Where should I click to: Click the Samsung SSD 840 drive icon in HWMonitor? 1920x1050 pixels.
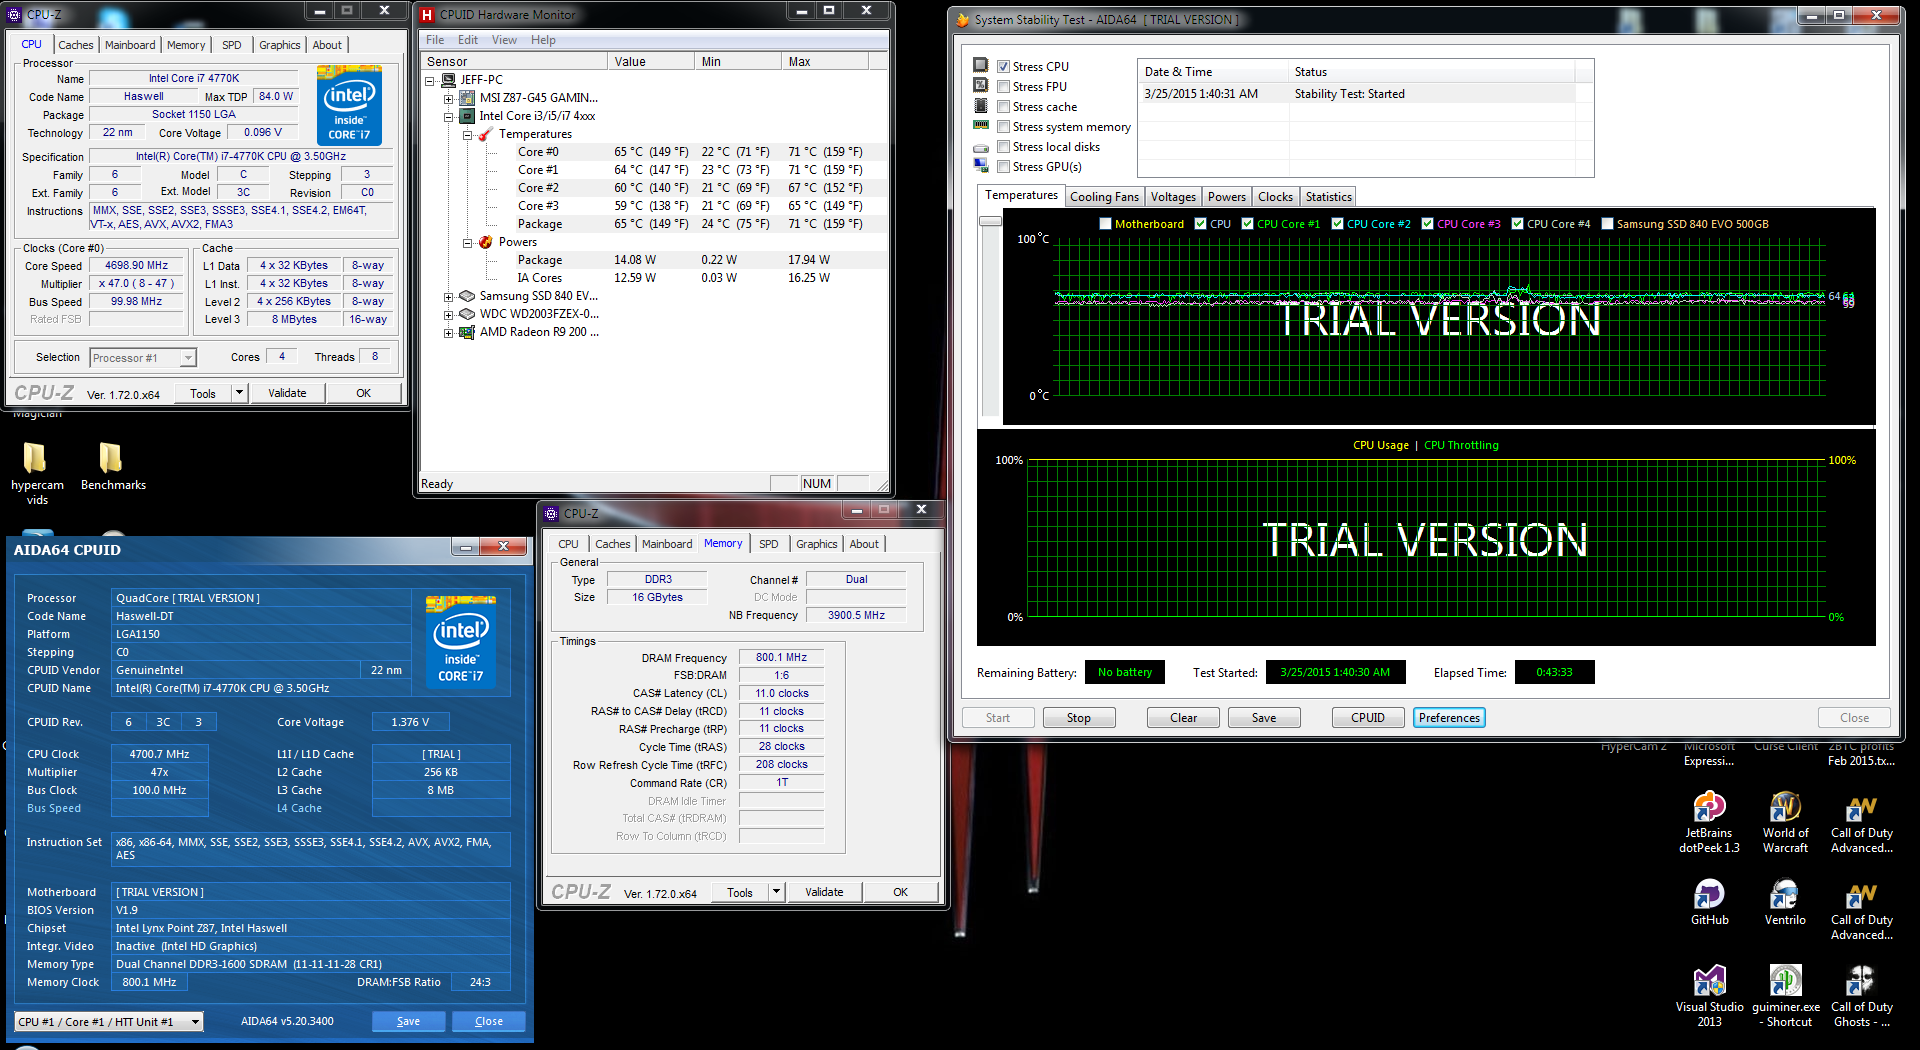467,296
